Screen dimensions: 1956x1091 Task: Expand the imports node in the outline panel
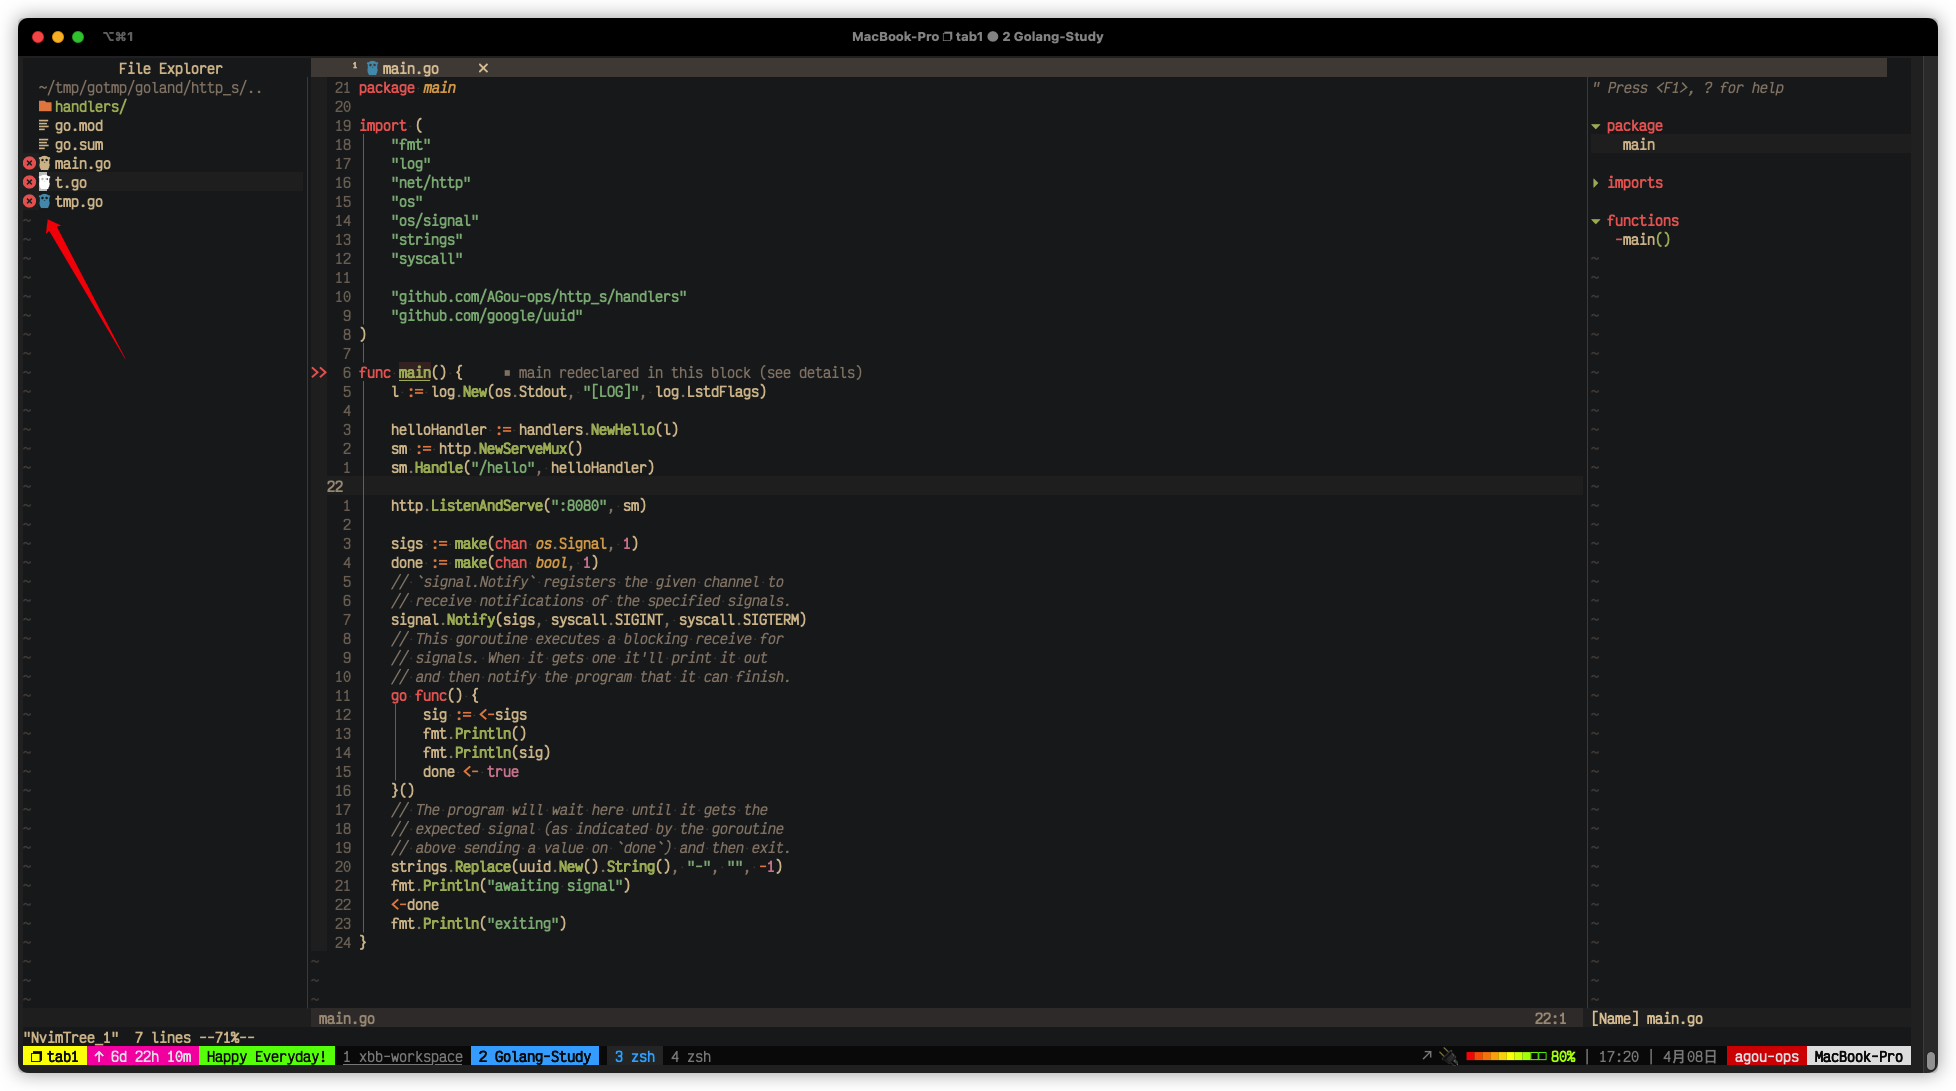tap(1596, 182)
